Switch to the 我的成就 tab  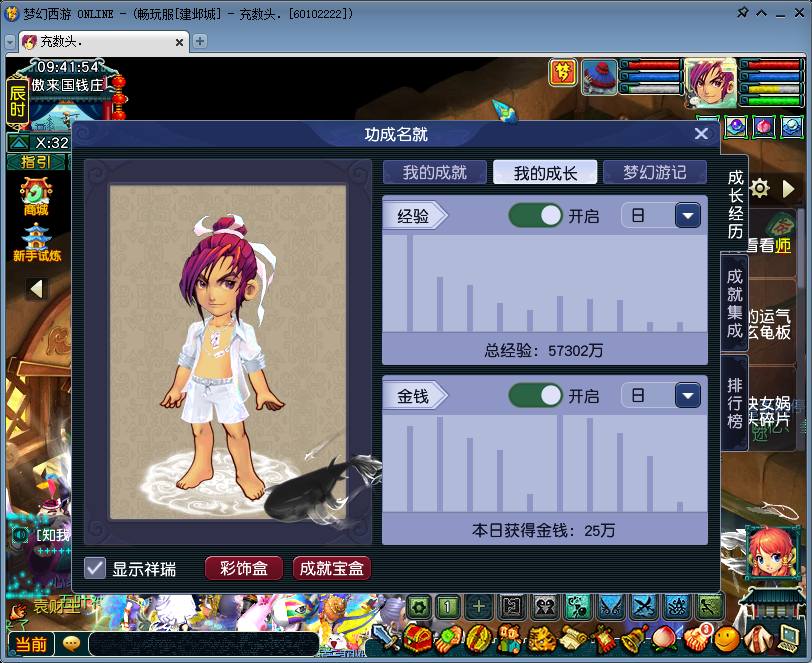[434, 172]
